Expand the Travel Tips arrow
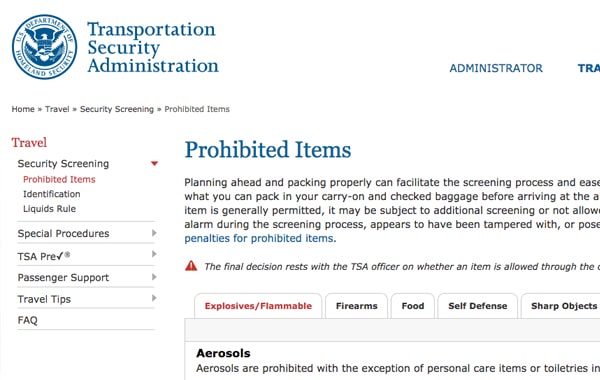 point(154,298)
